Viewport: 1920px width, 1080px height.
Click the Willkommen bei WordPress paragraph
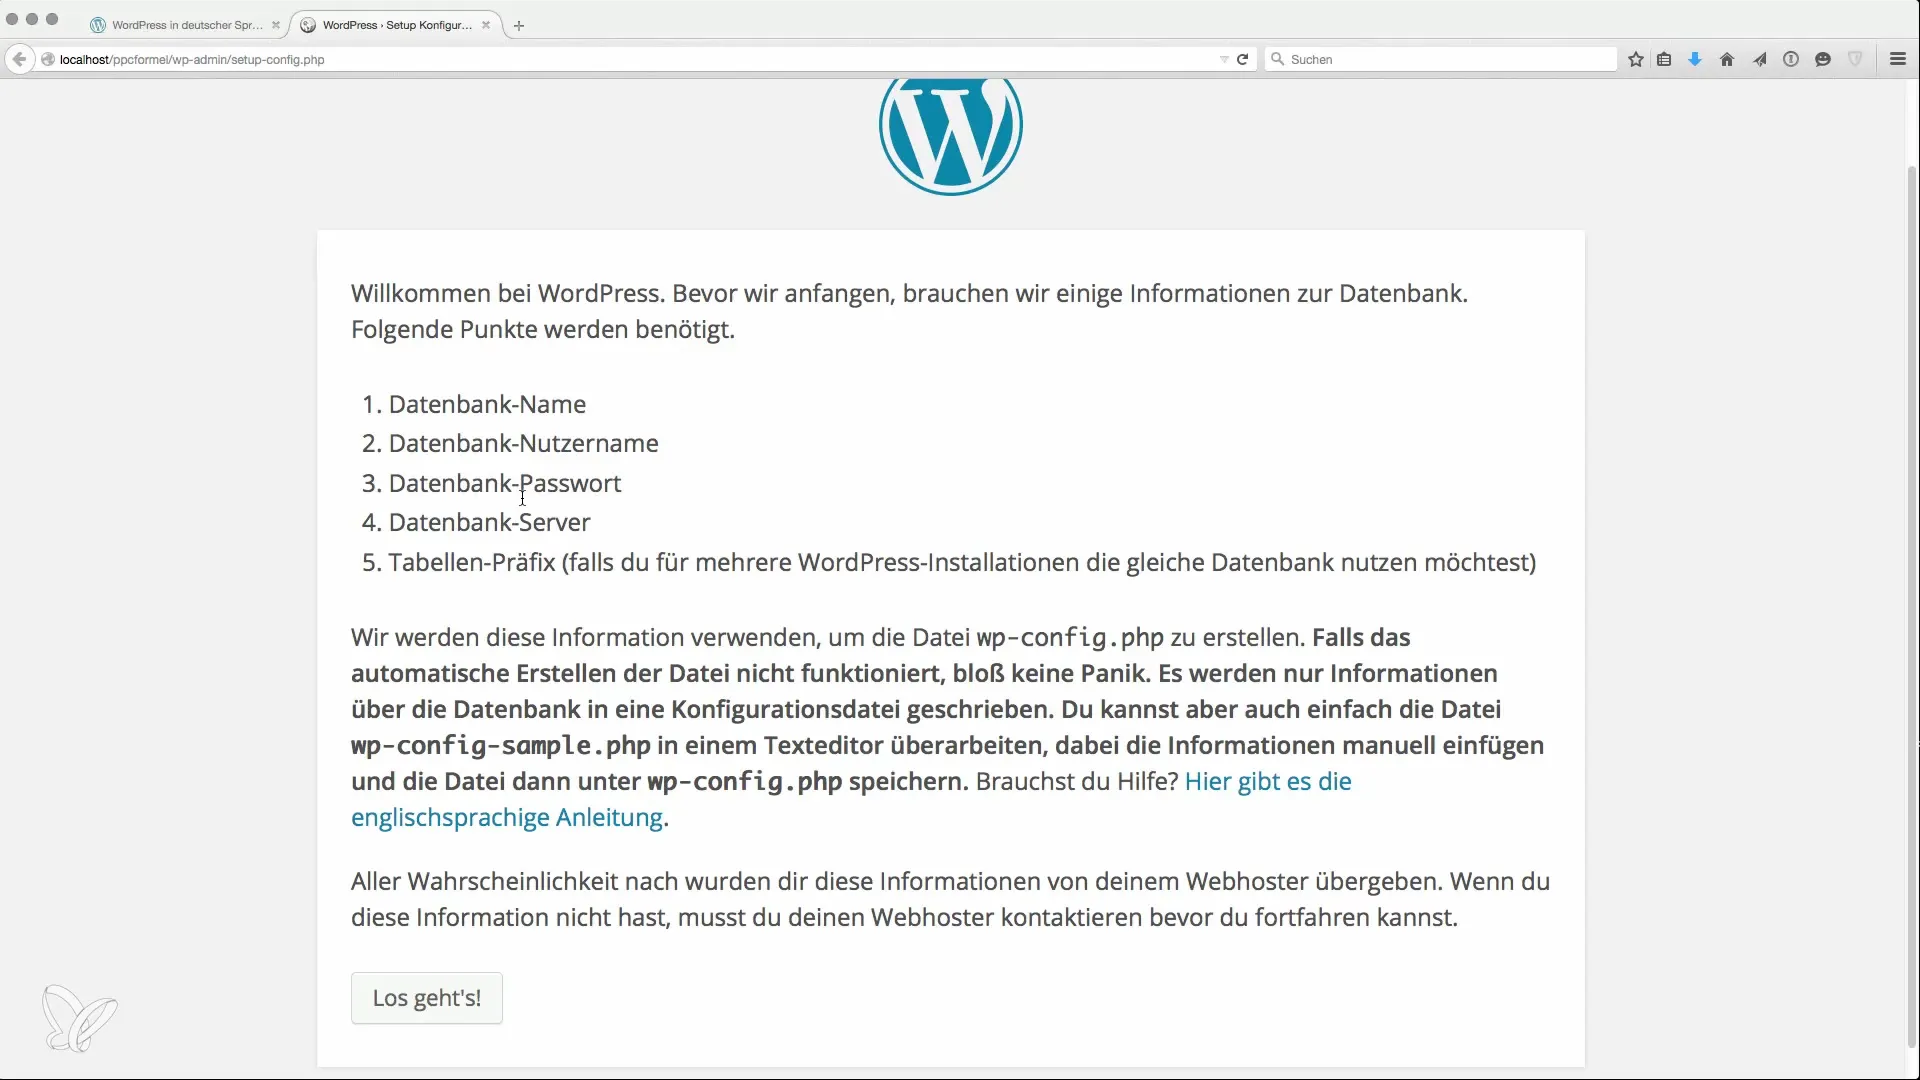909,311
